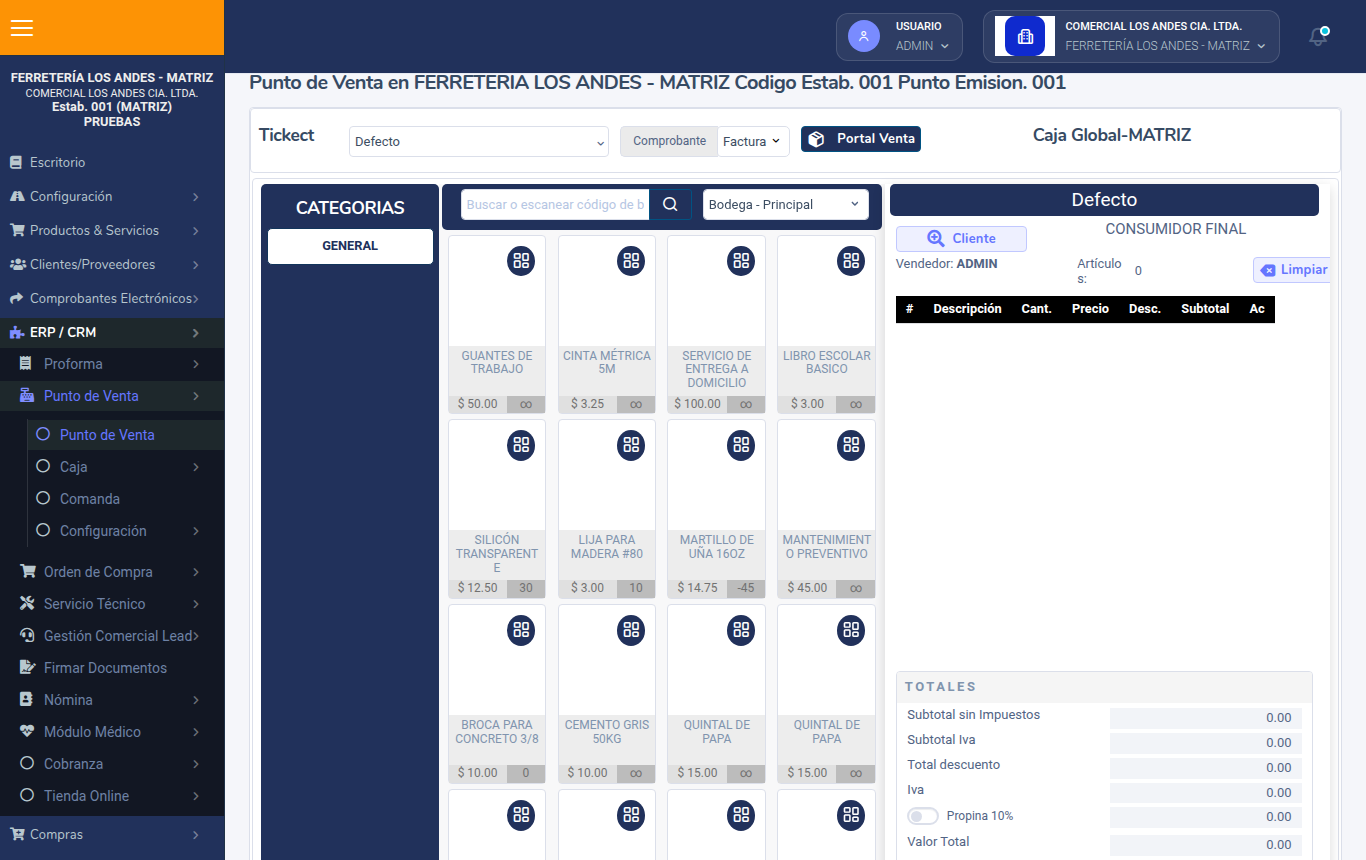Open options icon on SILICÓN TRANSPARENTE card

520,445
